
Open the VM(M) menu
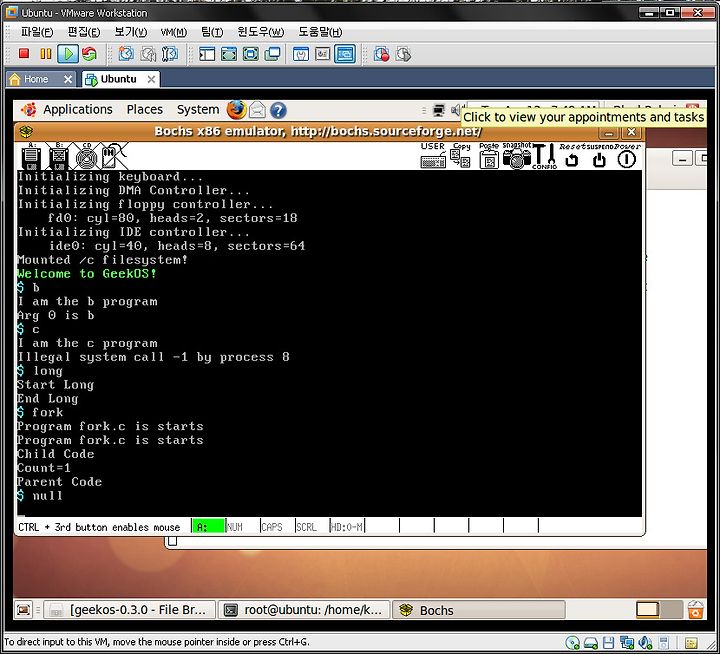pos(174,32)
